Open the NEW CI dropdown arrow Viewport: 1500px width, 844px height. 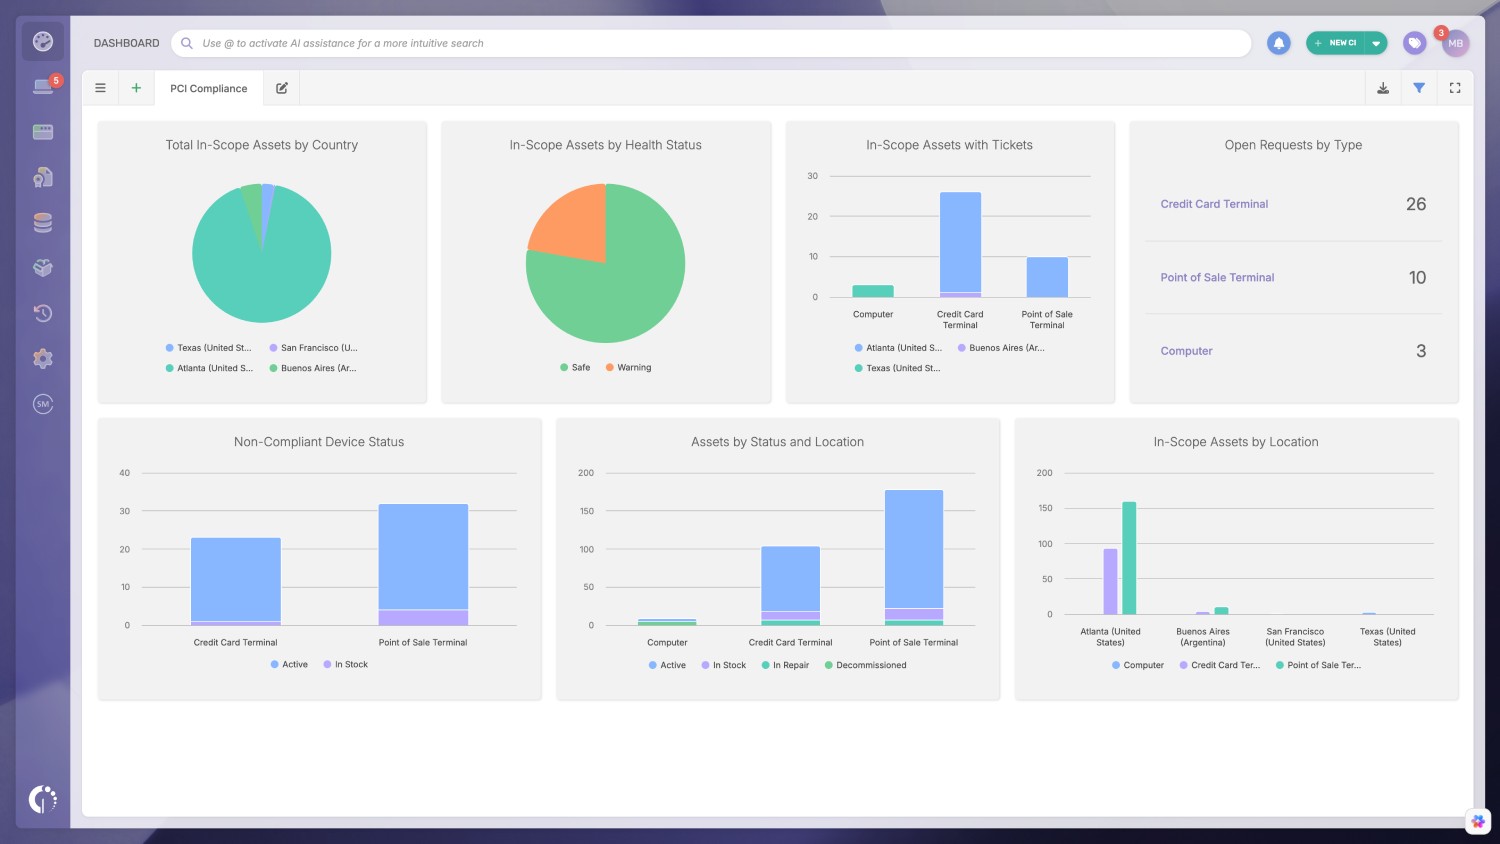1376,43
